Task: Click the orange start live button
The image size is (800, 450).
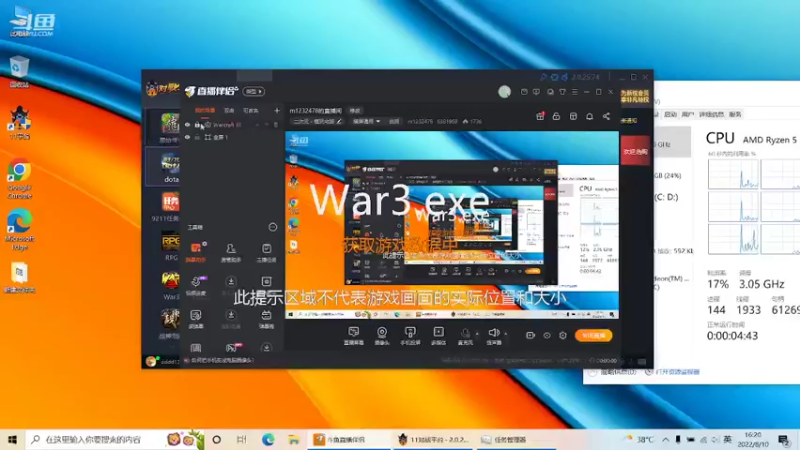Action: 593,335
